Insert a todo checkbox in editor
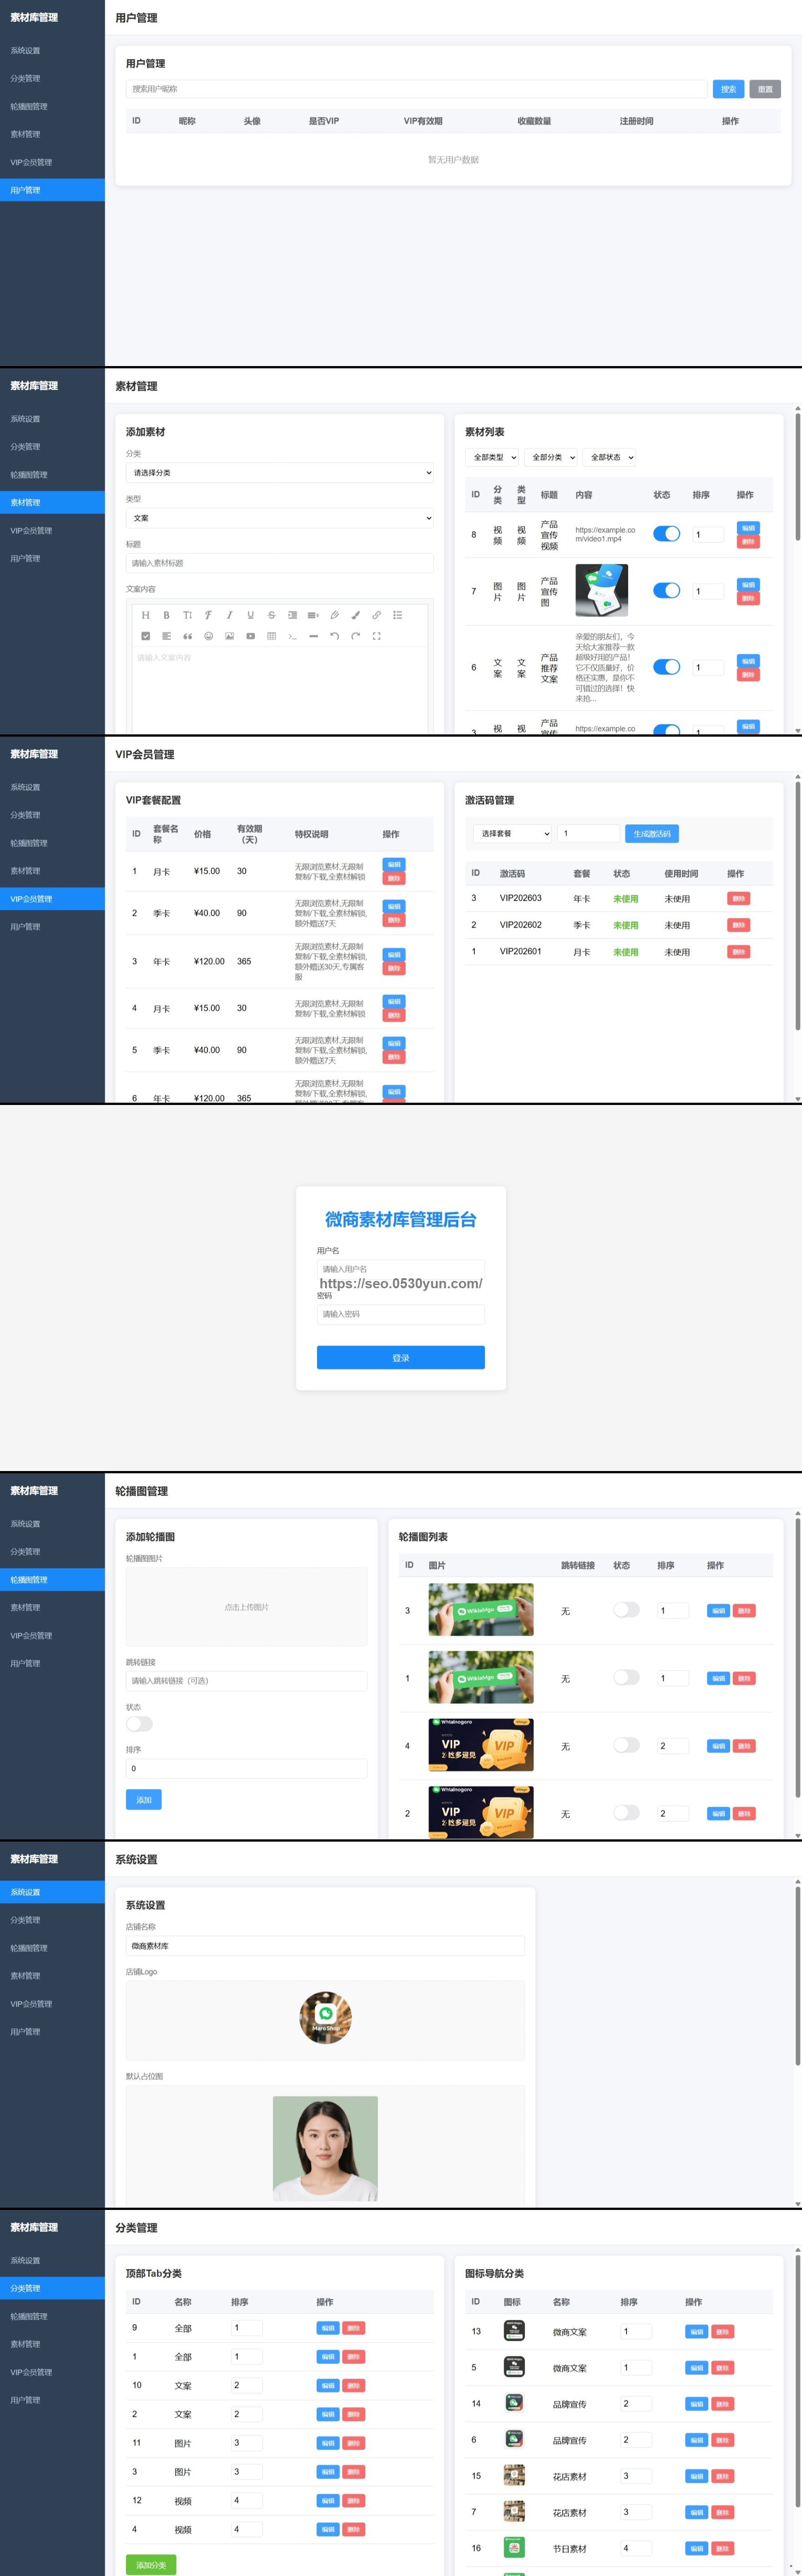The width and height of the screenshot is (802, 2576). click(145, 636)
